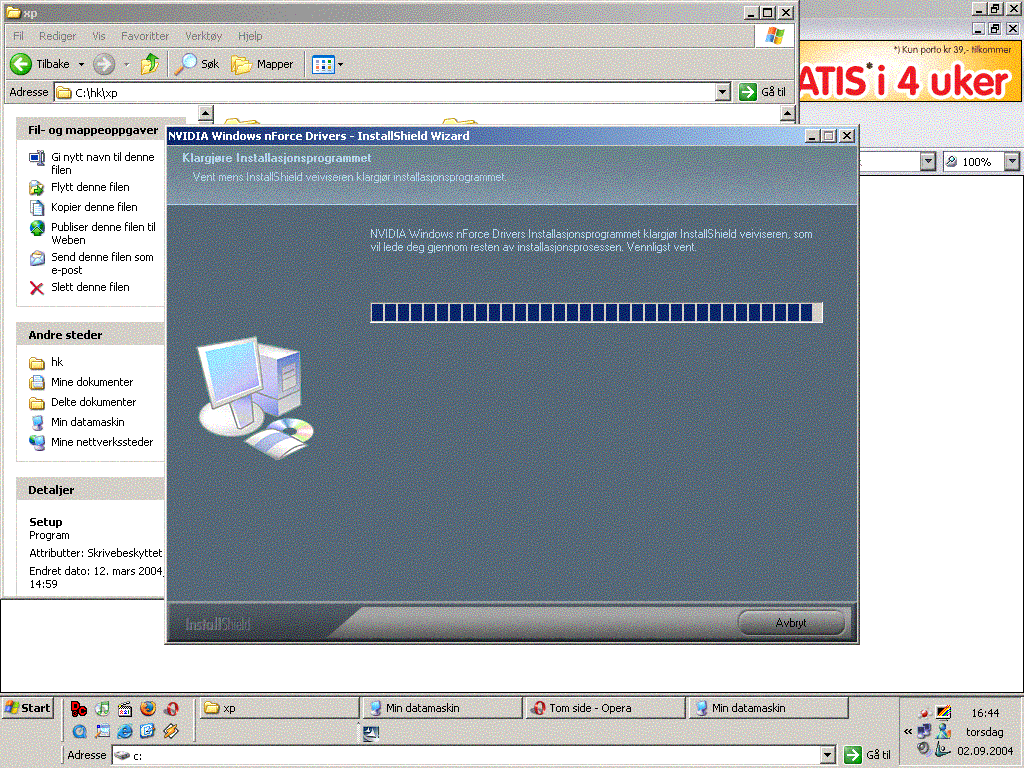Launch Opera from quick launch
Image resolution: width=1024 pixels, height=768 pixels.
pyautogui.click(x=172, y=709)
